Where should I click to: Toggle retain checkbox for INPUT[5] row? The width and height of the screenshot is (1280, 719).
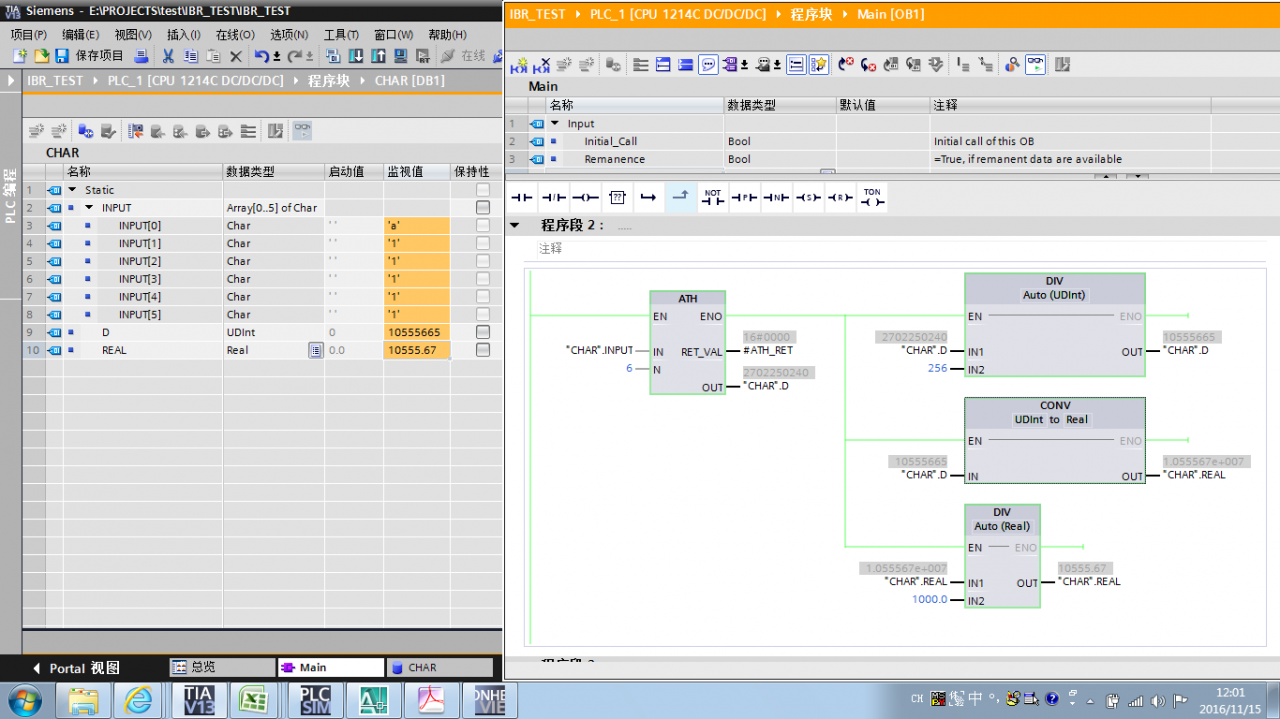pos(483,314)
